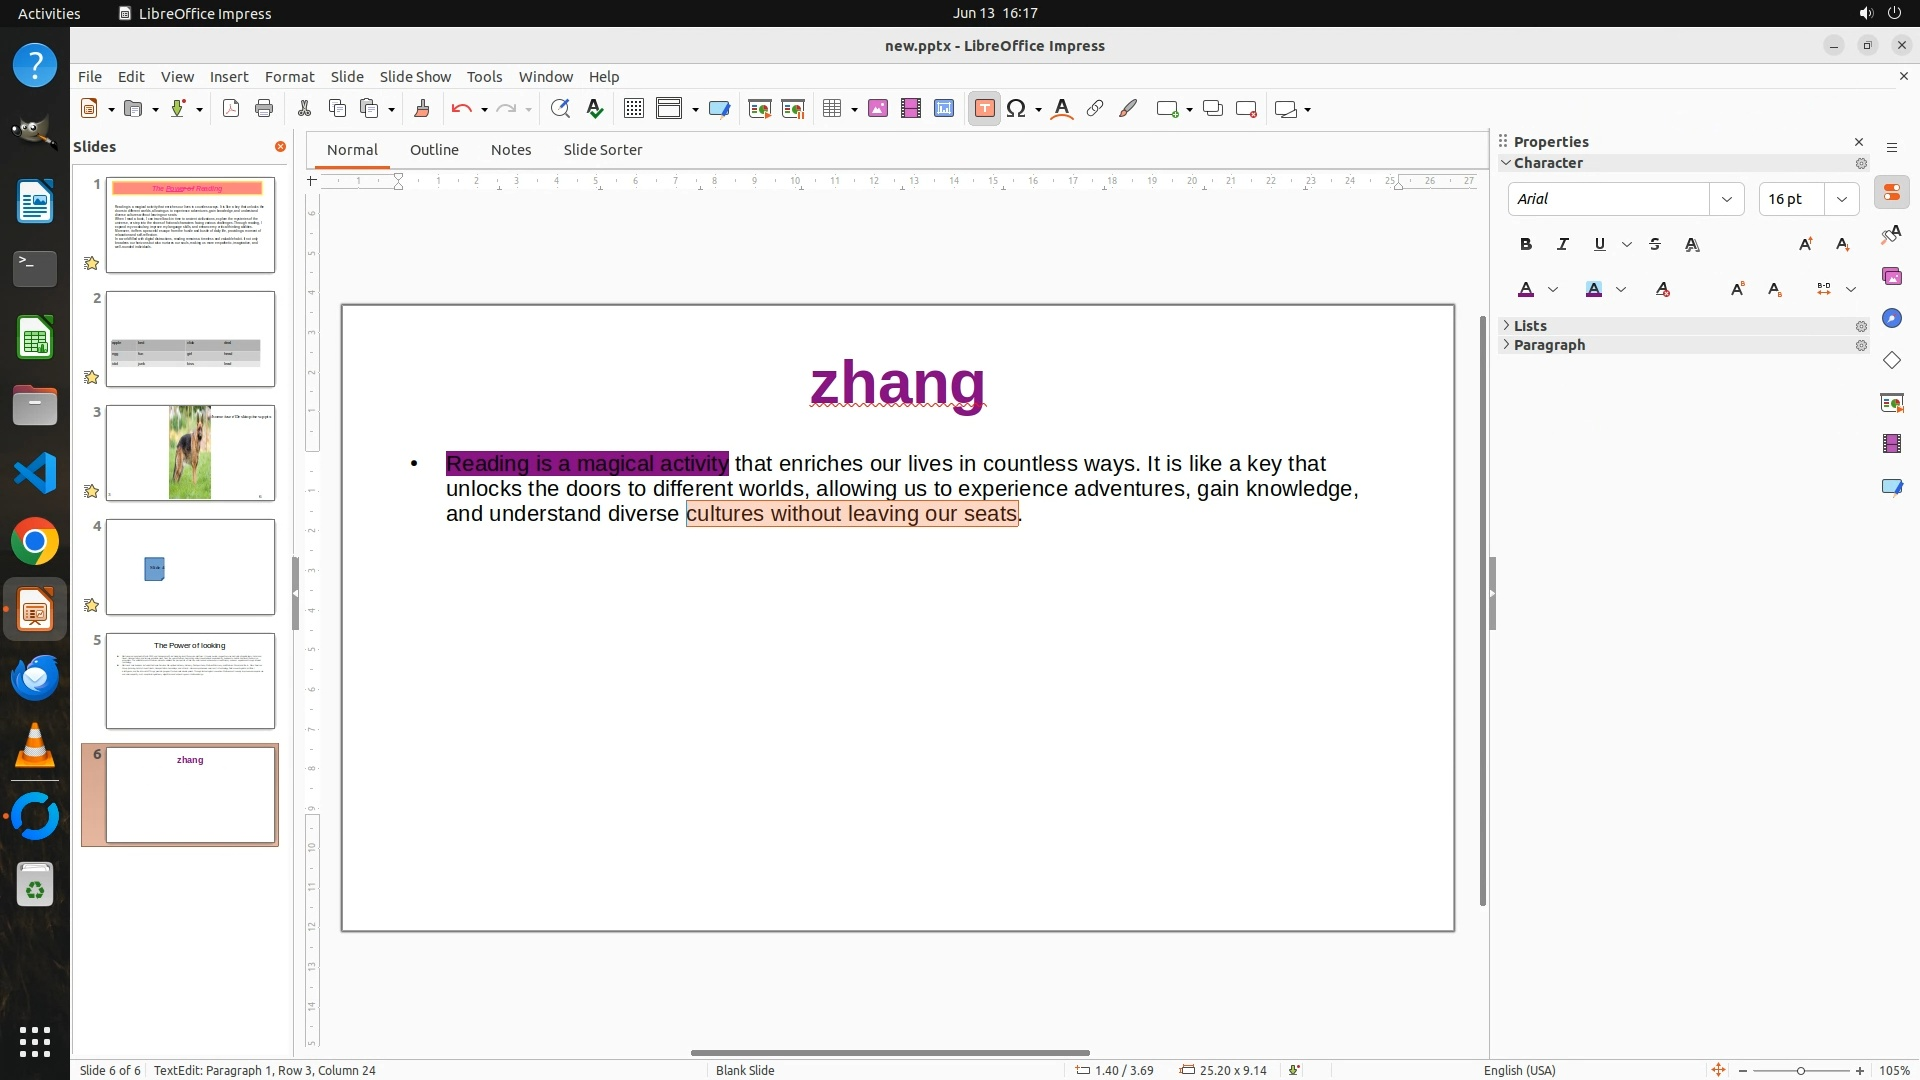Click Start from First Slide icon
1920x1080 pixels.
point(759,109)
